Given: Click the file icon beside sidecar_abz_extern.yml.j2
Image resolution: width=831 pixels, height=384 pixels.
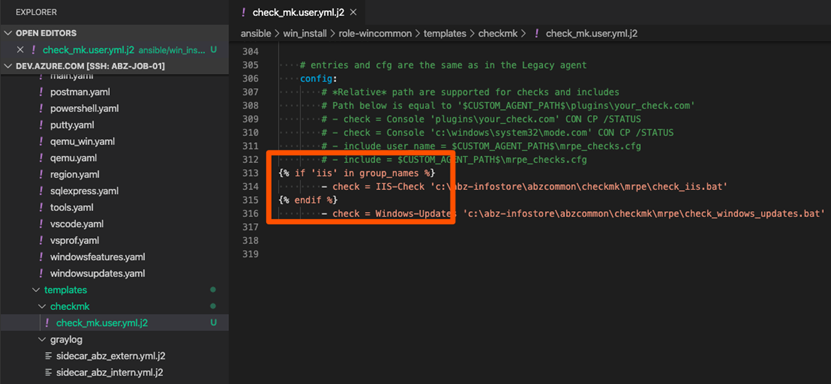Looking at the screenshot, I should (47, 356).
